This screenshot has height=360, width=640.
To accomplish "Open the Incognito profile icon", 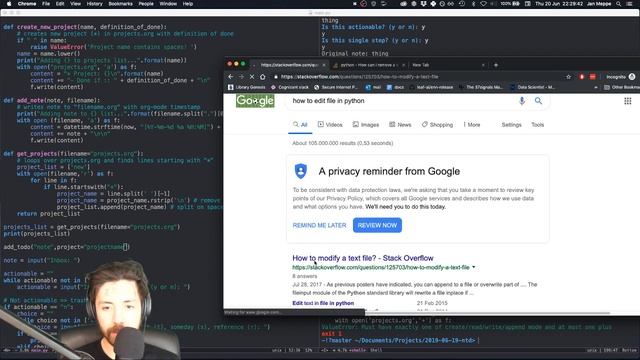I will 632,77.
